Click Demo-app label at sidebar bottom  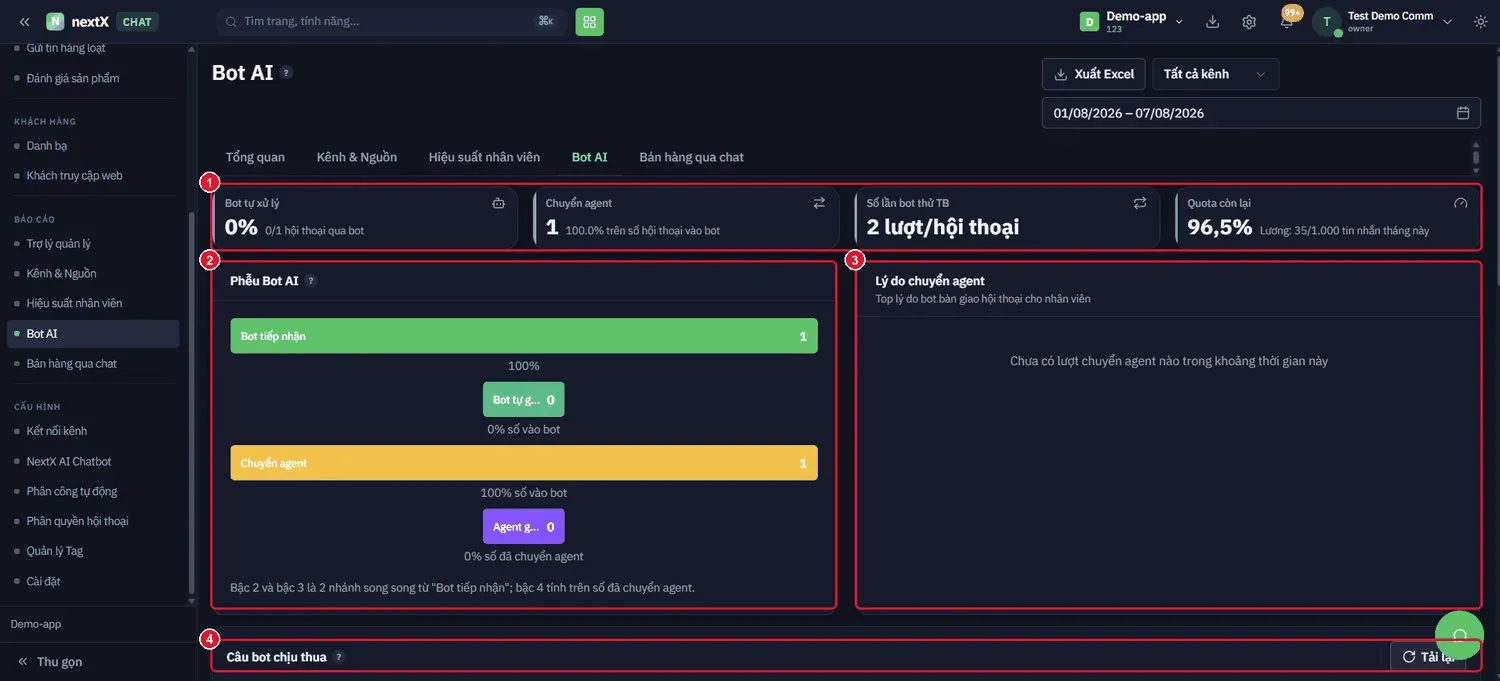click(36, 624)
